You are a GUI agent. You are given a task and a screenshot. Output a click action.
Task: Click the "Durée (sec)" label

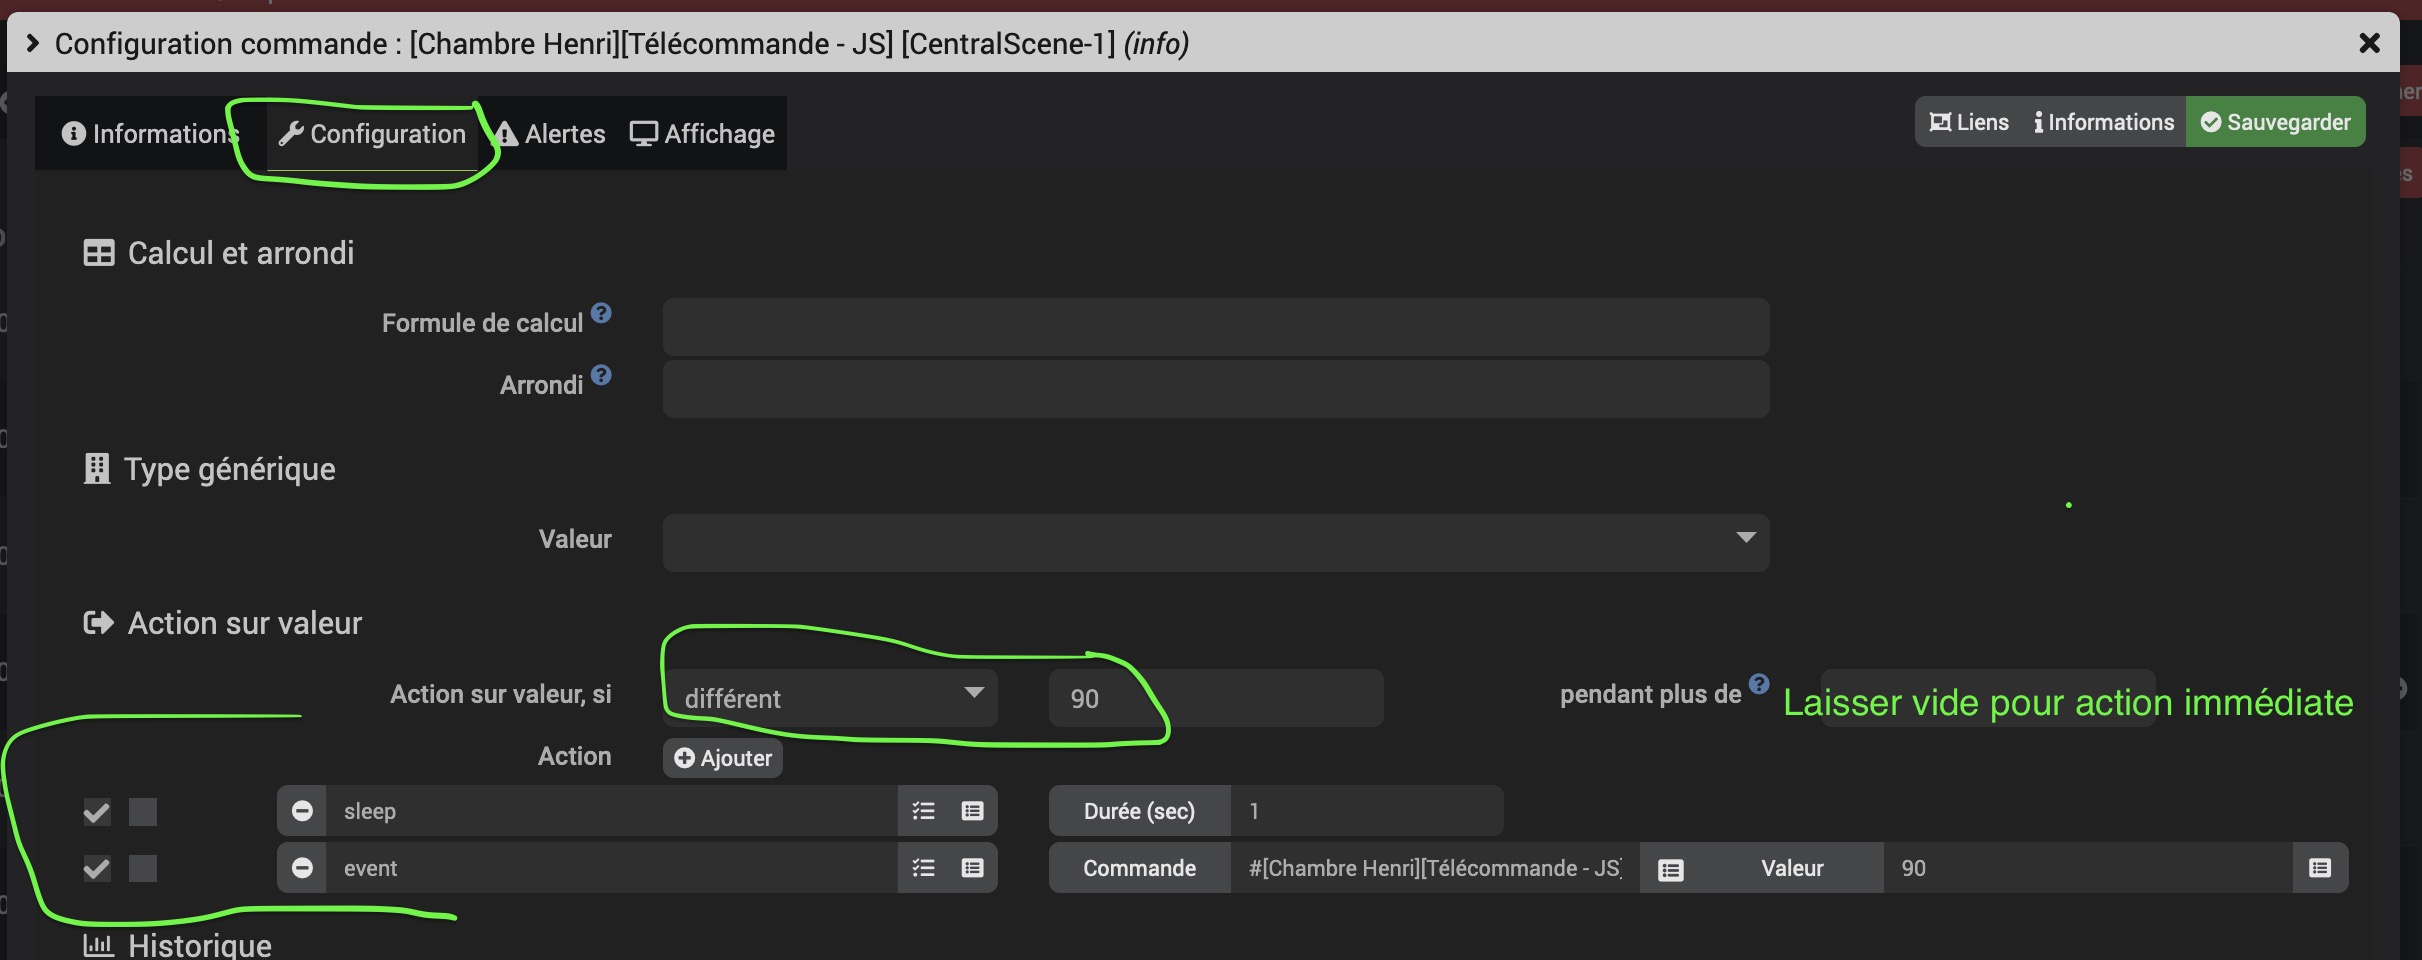1139,811
